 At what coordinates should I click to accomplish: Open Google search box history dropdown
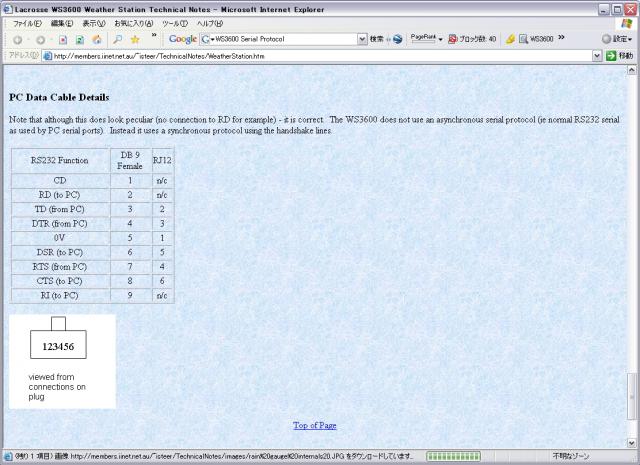pyautogui.click(x=362, y=39)
